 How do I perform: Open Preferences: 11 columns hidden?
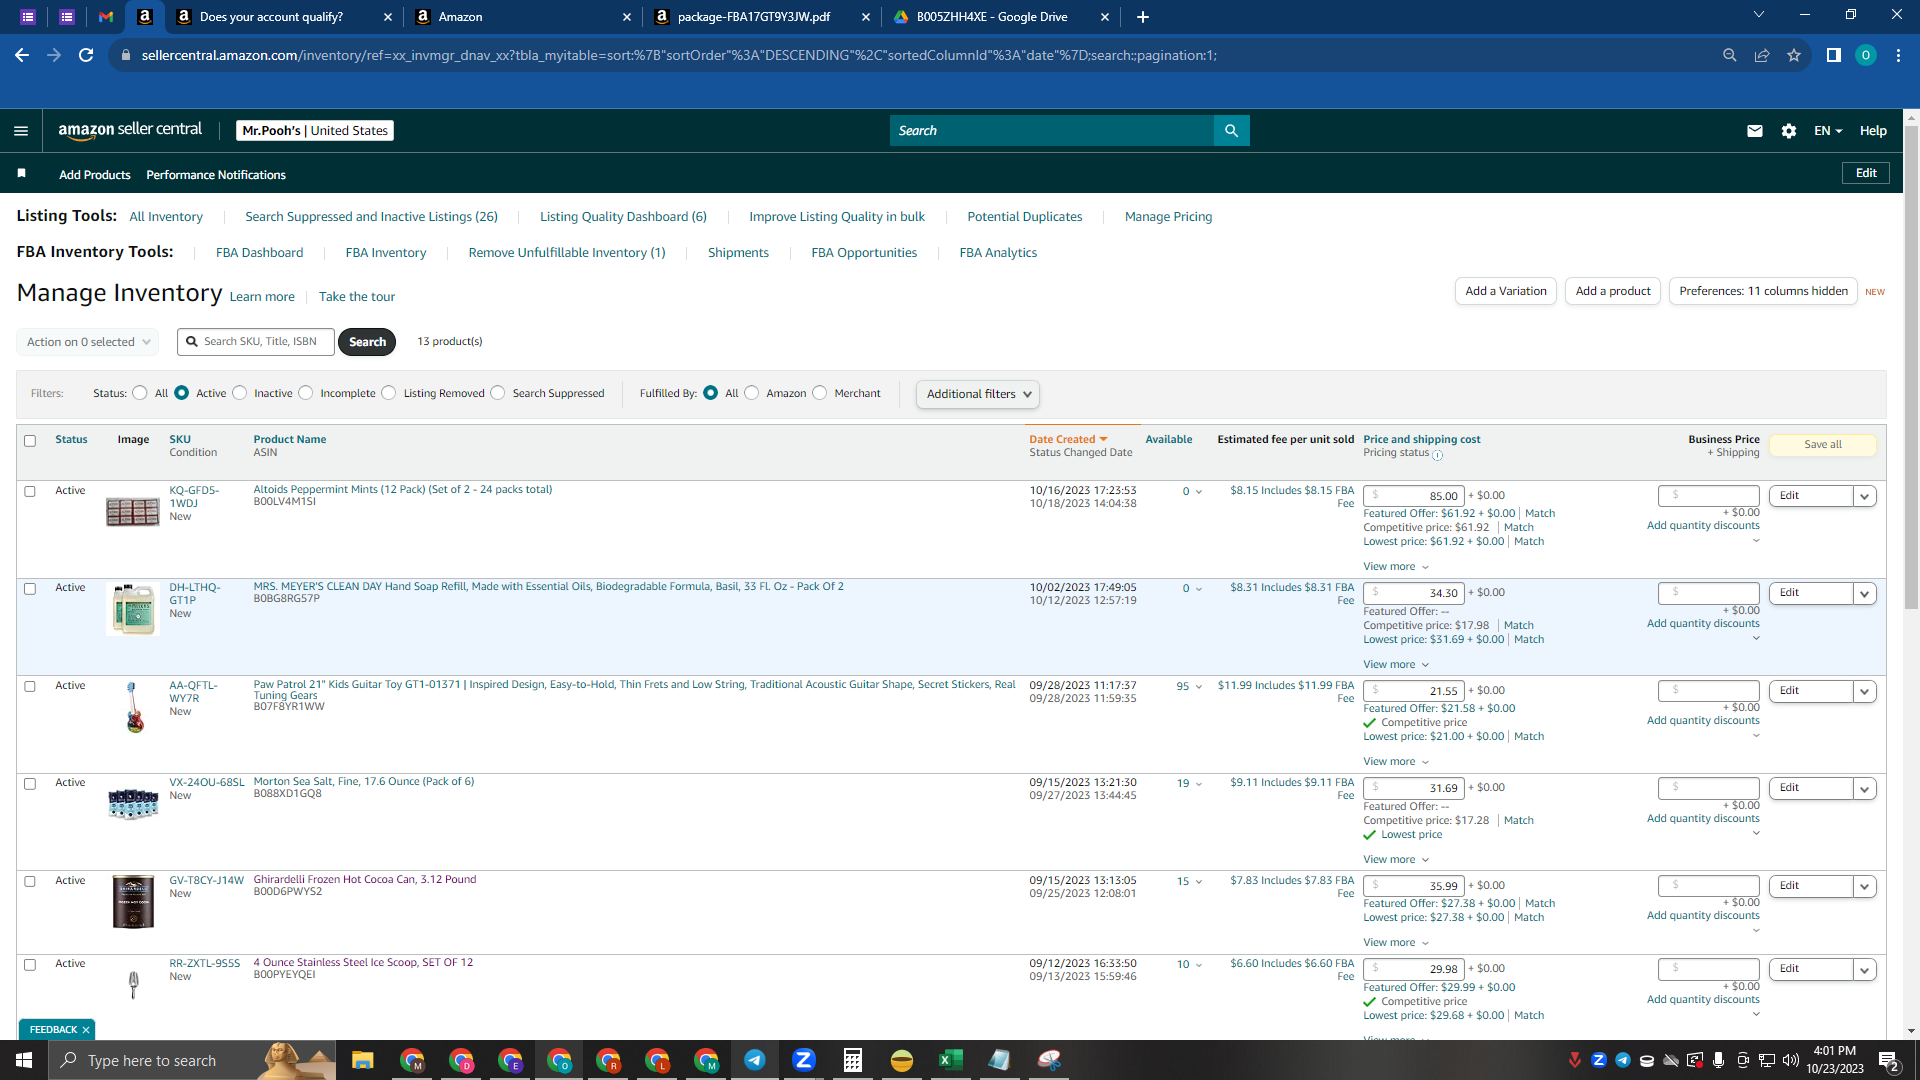click(1763, 291)
